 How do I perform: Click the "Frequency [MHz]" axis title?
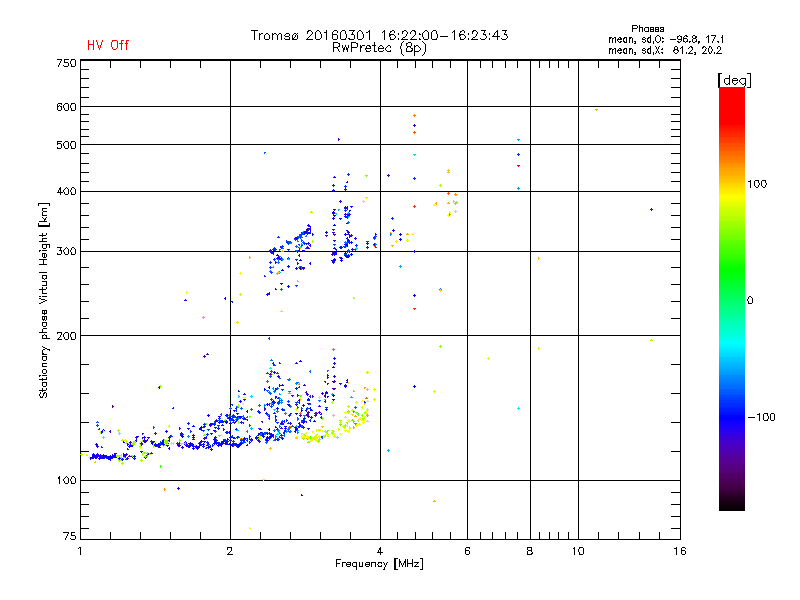point(379,564)
